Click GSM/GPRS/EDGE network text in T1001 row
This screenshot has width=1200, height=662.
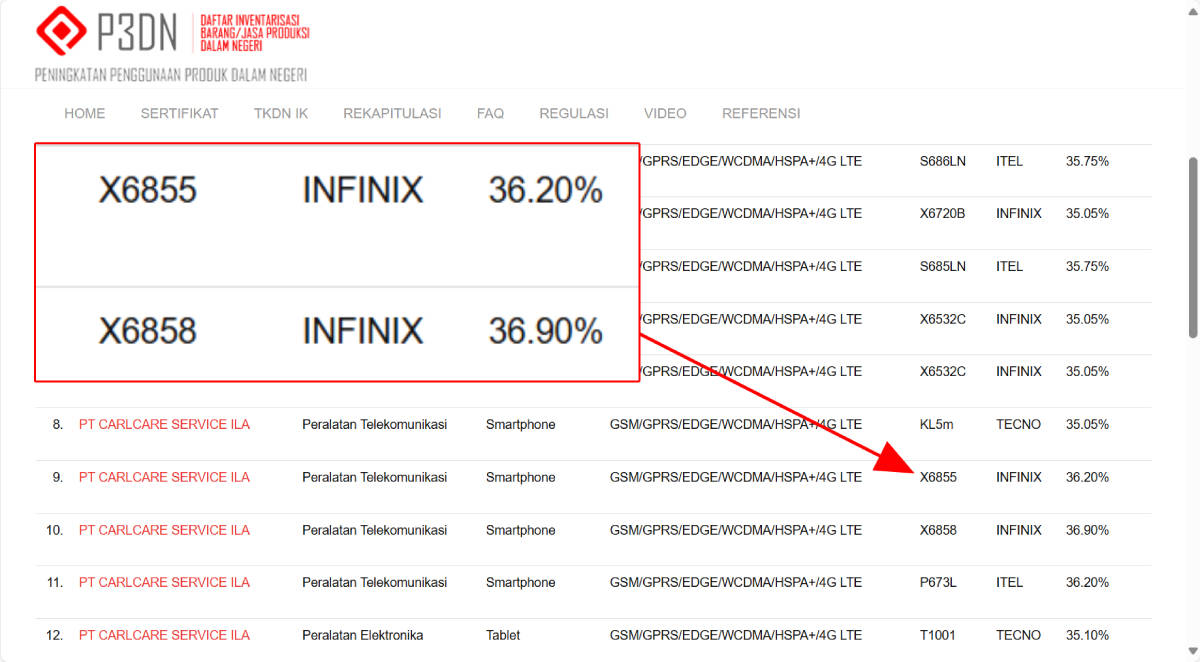736,635
